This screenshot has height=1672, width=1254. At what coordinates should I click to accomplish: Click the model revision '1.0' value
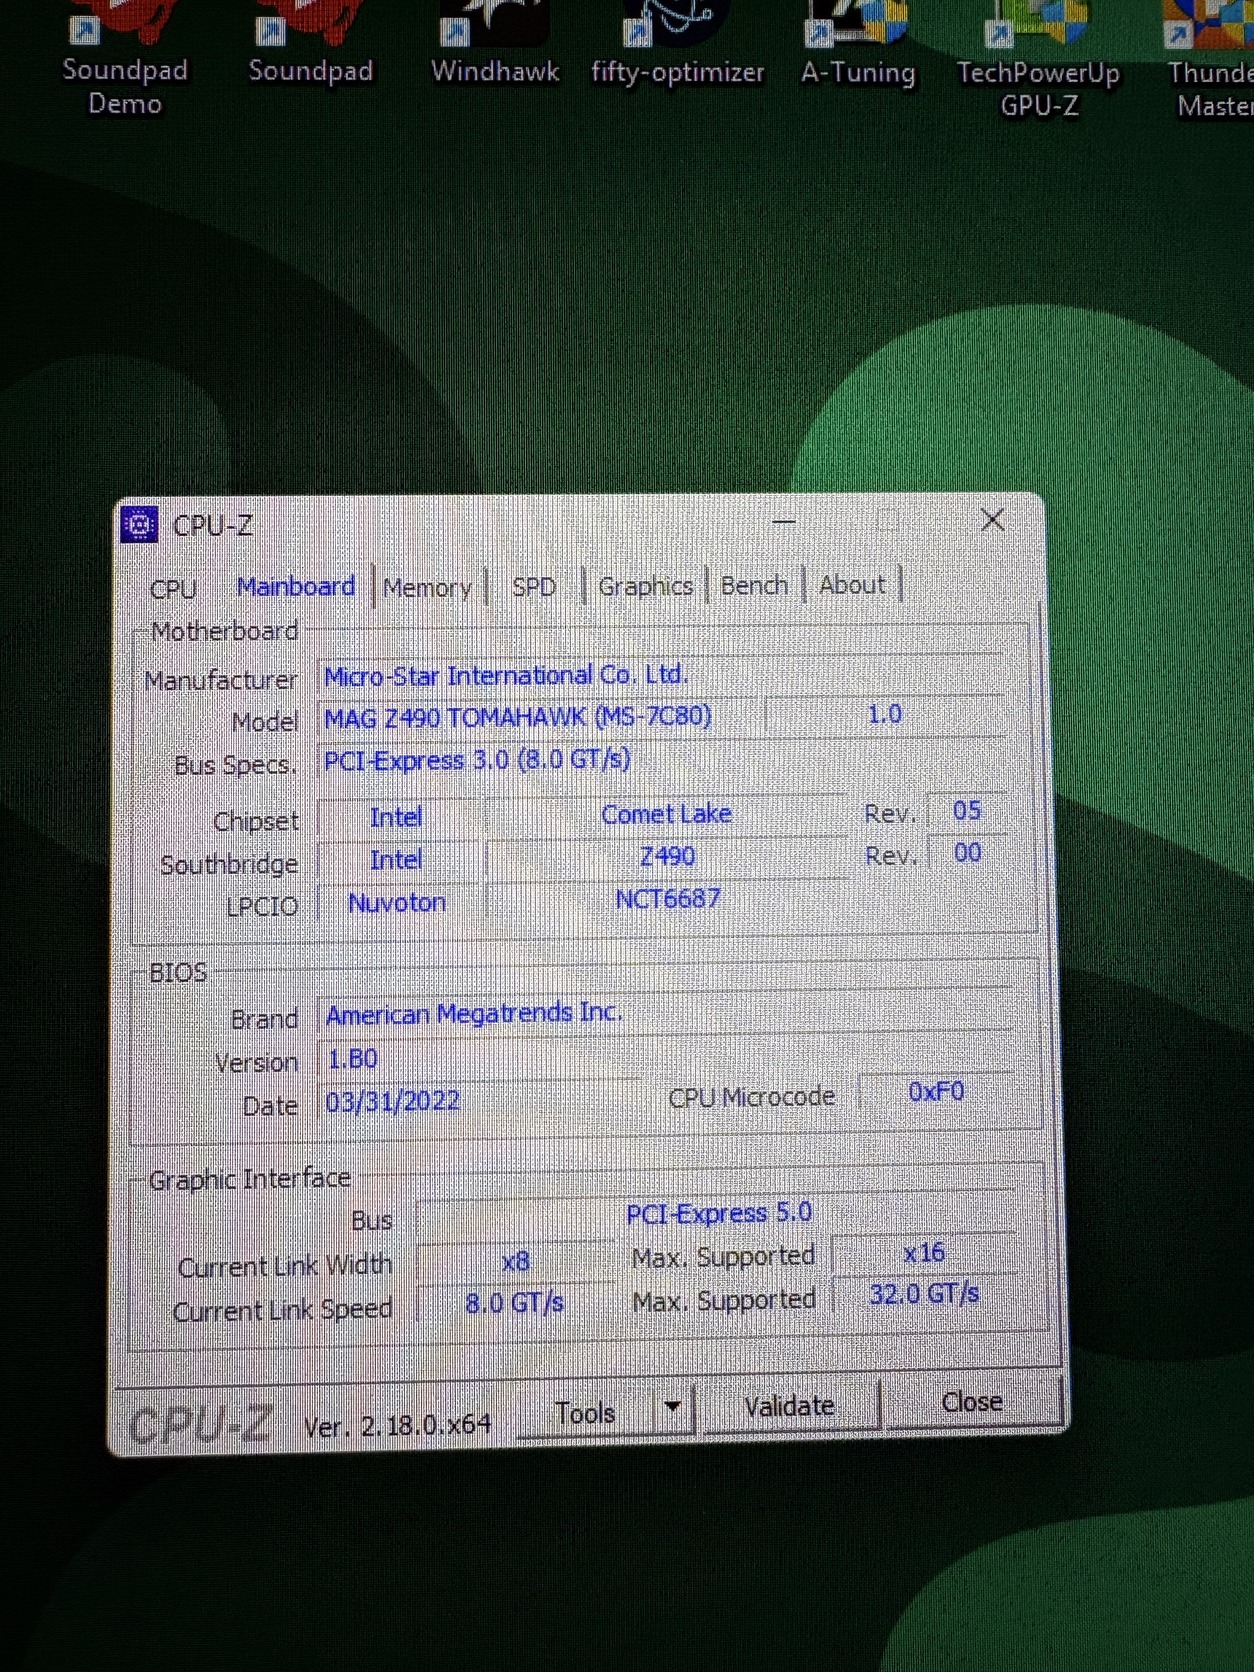click(x=884, y=715)
